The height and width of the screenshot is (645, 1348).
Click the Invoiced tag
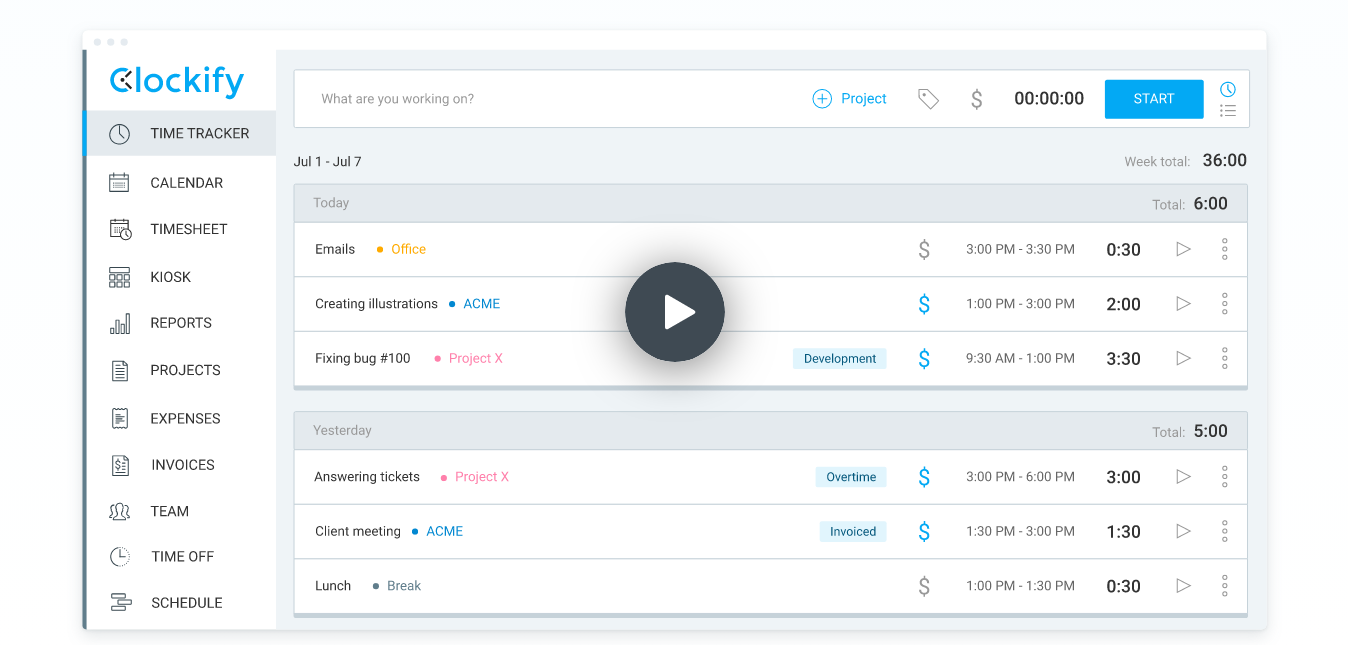(853, 532)
